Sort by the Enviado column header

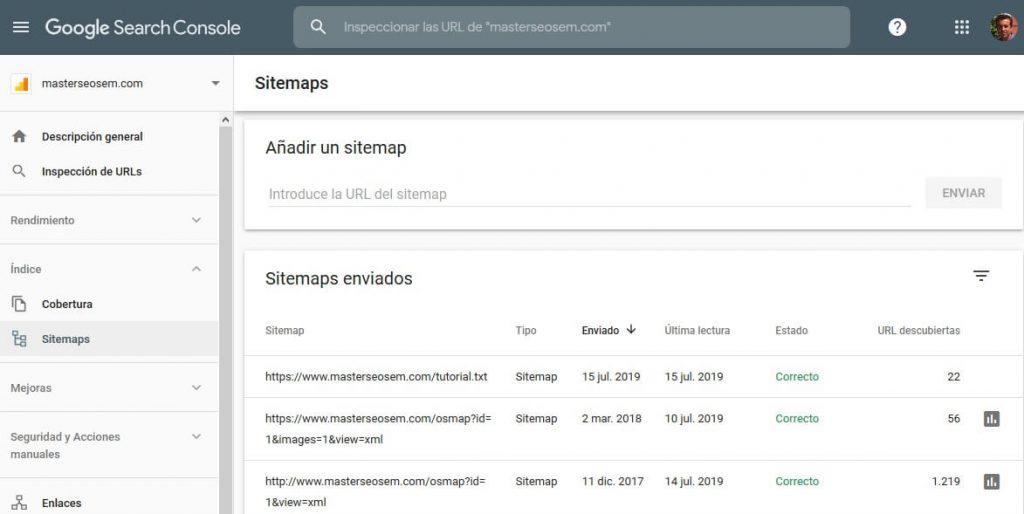(600, 330)
